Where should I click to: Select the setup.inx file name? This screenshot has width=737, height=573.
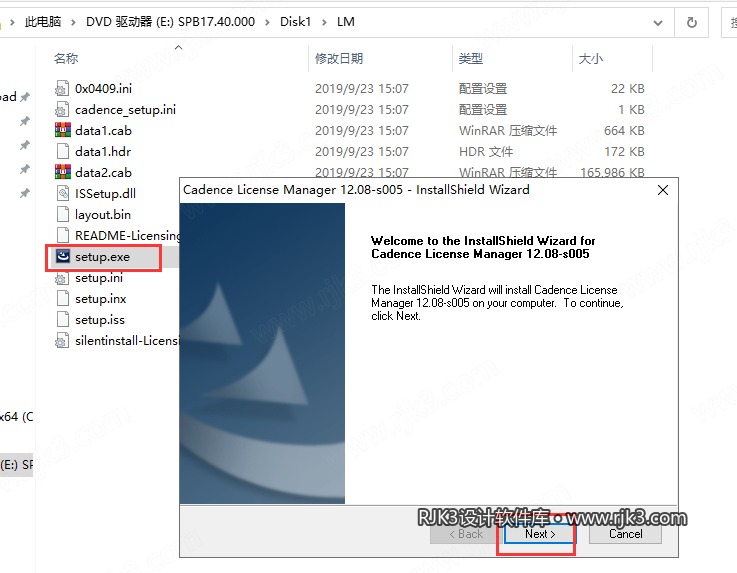pos(101,298)
